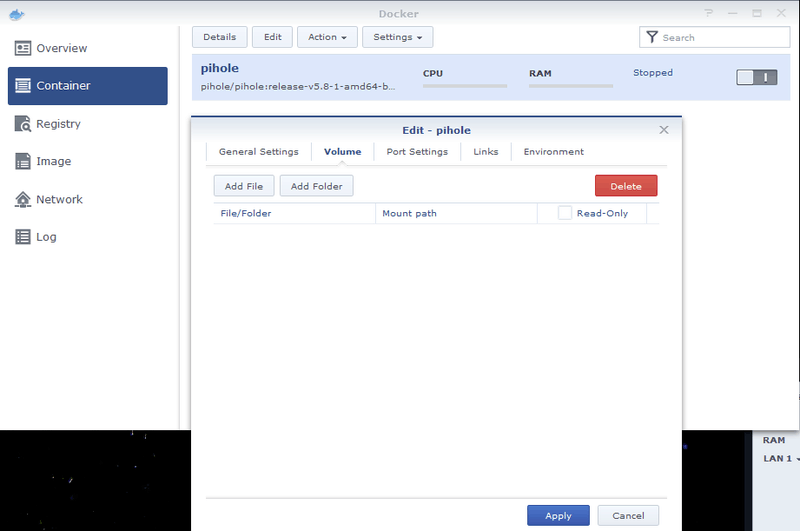Click the pihole CPU usage bar
Image resolution: width=800 pixels, height=531 pixels.
coord(465,86)
